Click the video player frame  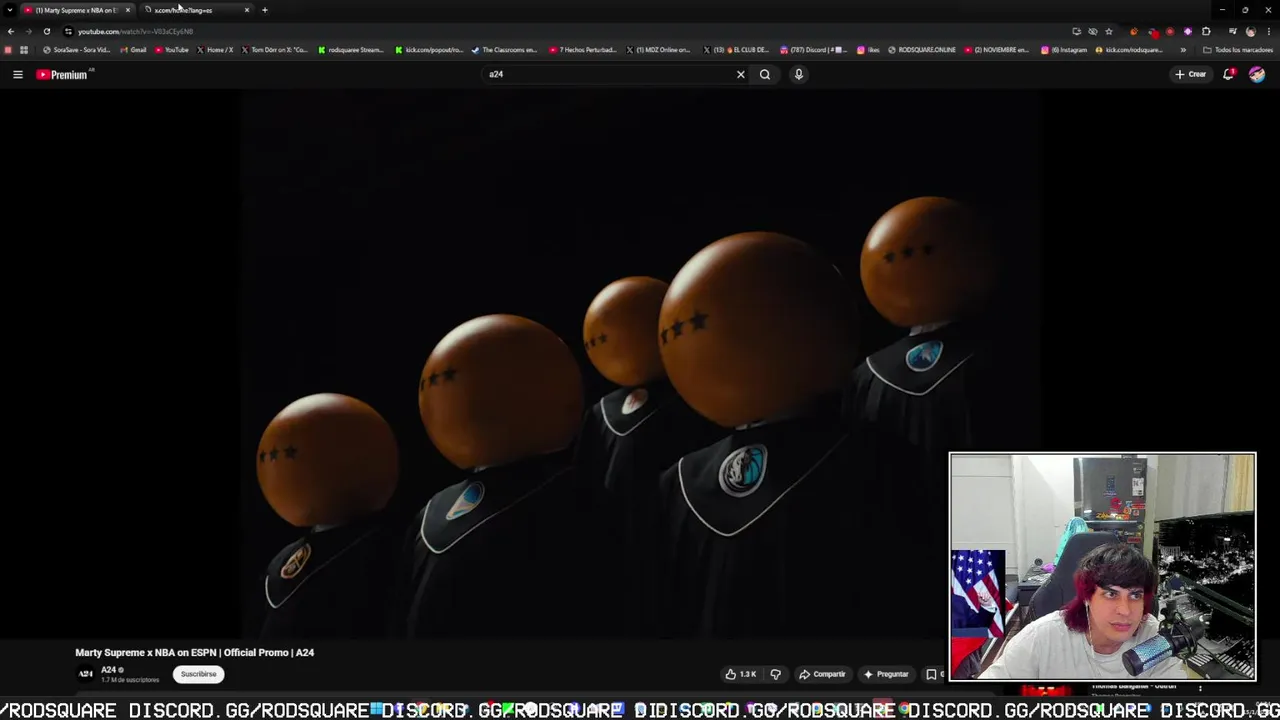640,365
